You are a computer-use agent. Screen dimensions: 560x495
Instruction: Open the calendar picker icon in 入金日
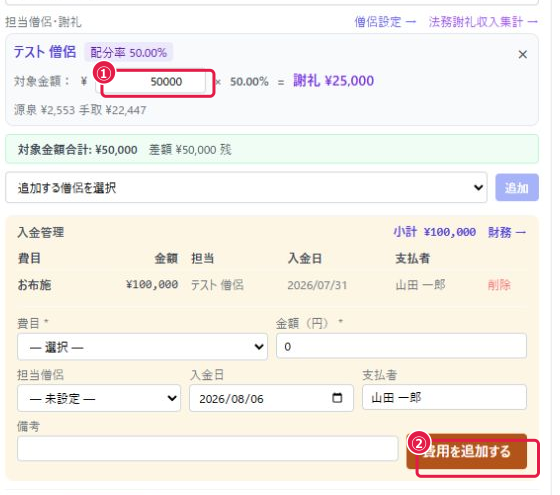[x=337, y=398]
